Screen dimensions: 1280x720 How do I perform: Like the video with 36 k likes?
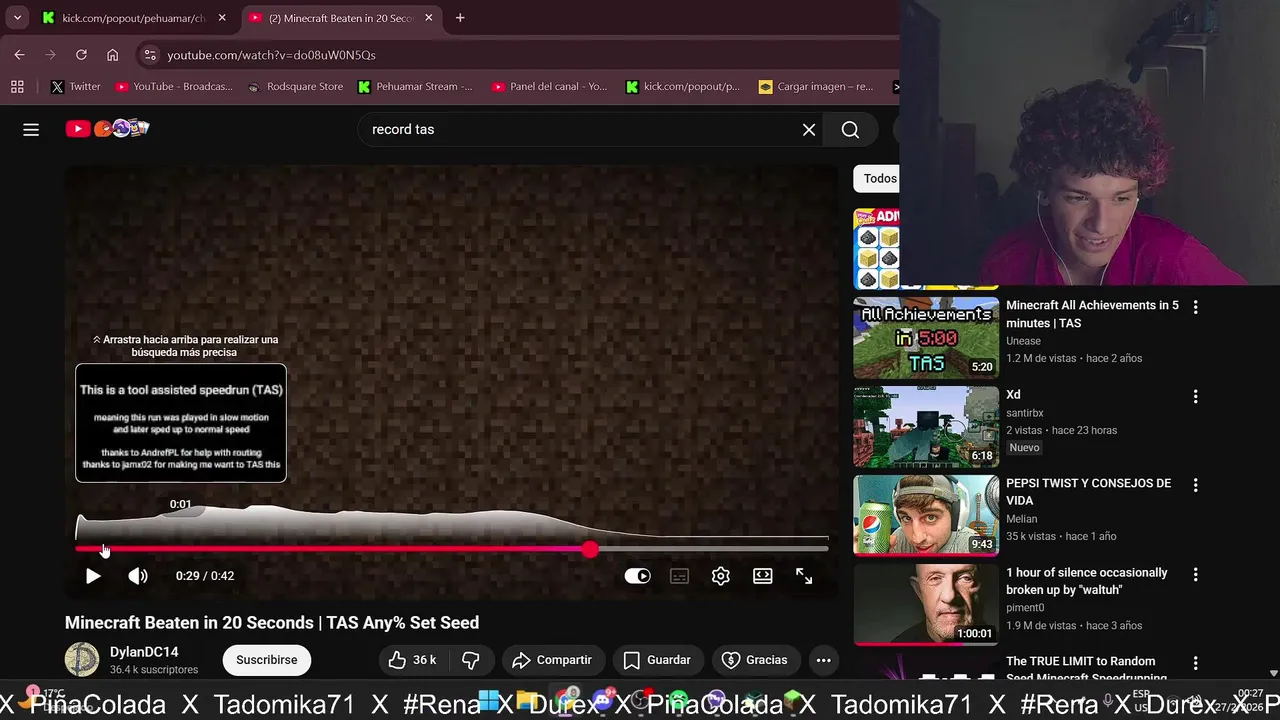(x=414, y=660)
